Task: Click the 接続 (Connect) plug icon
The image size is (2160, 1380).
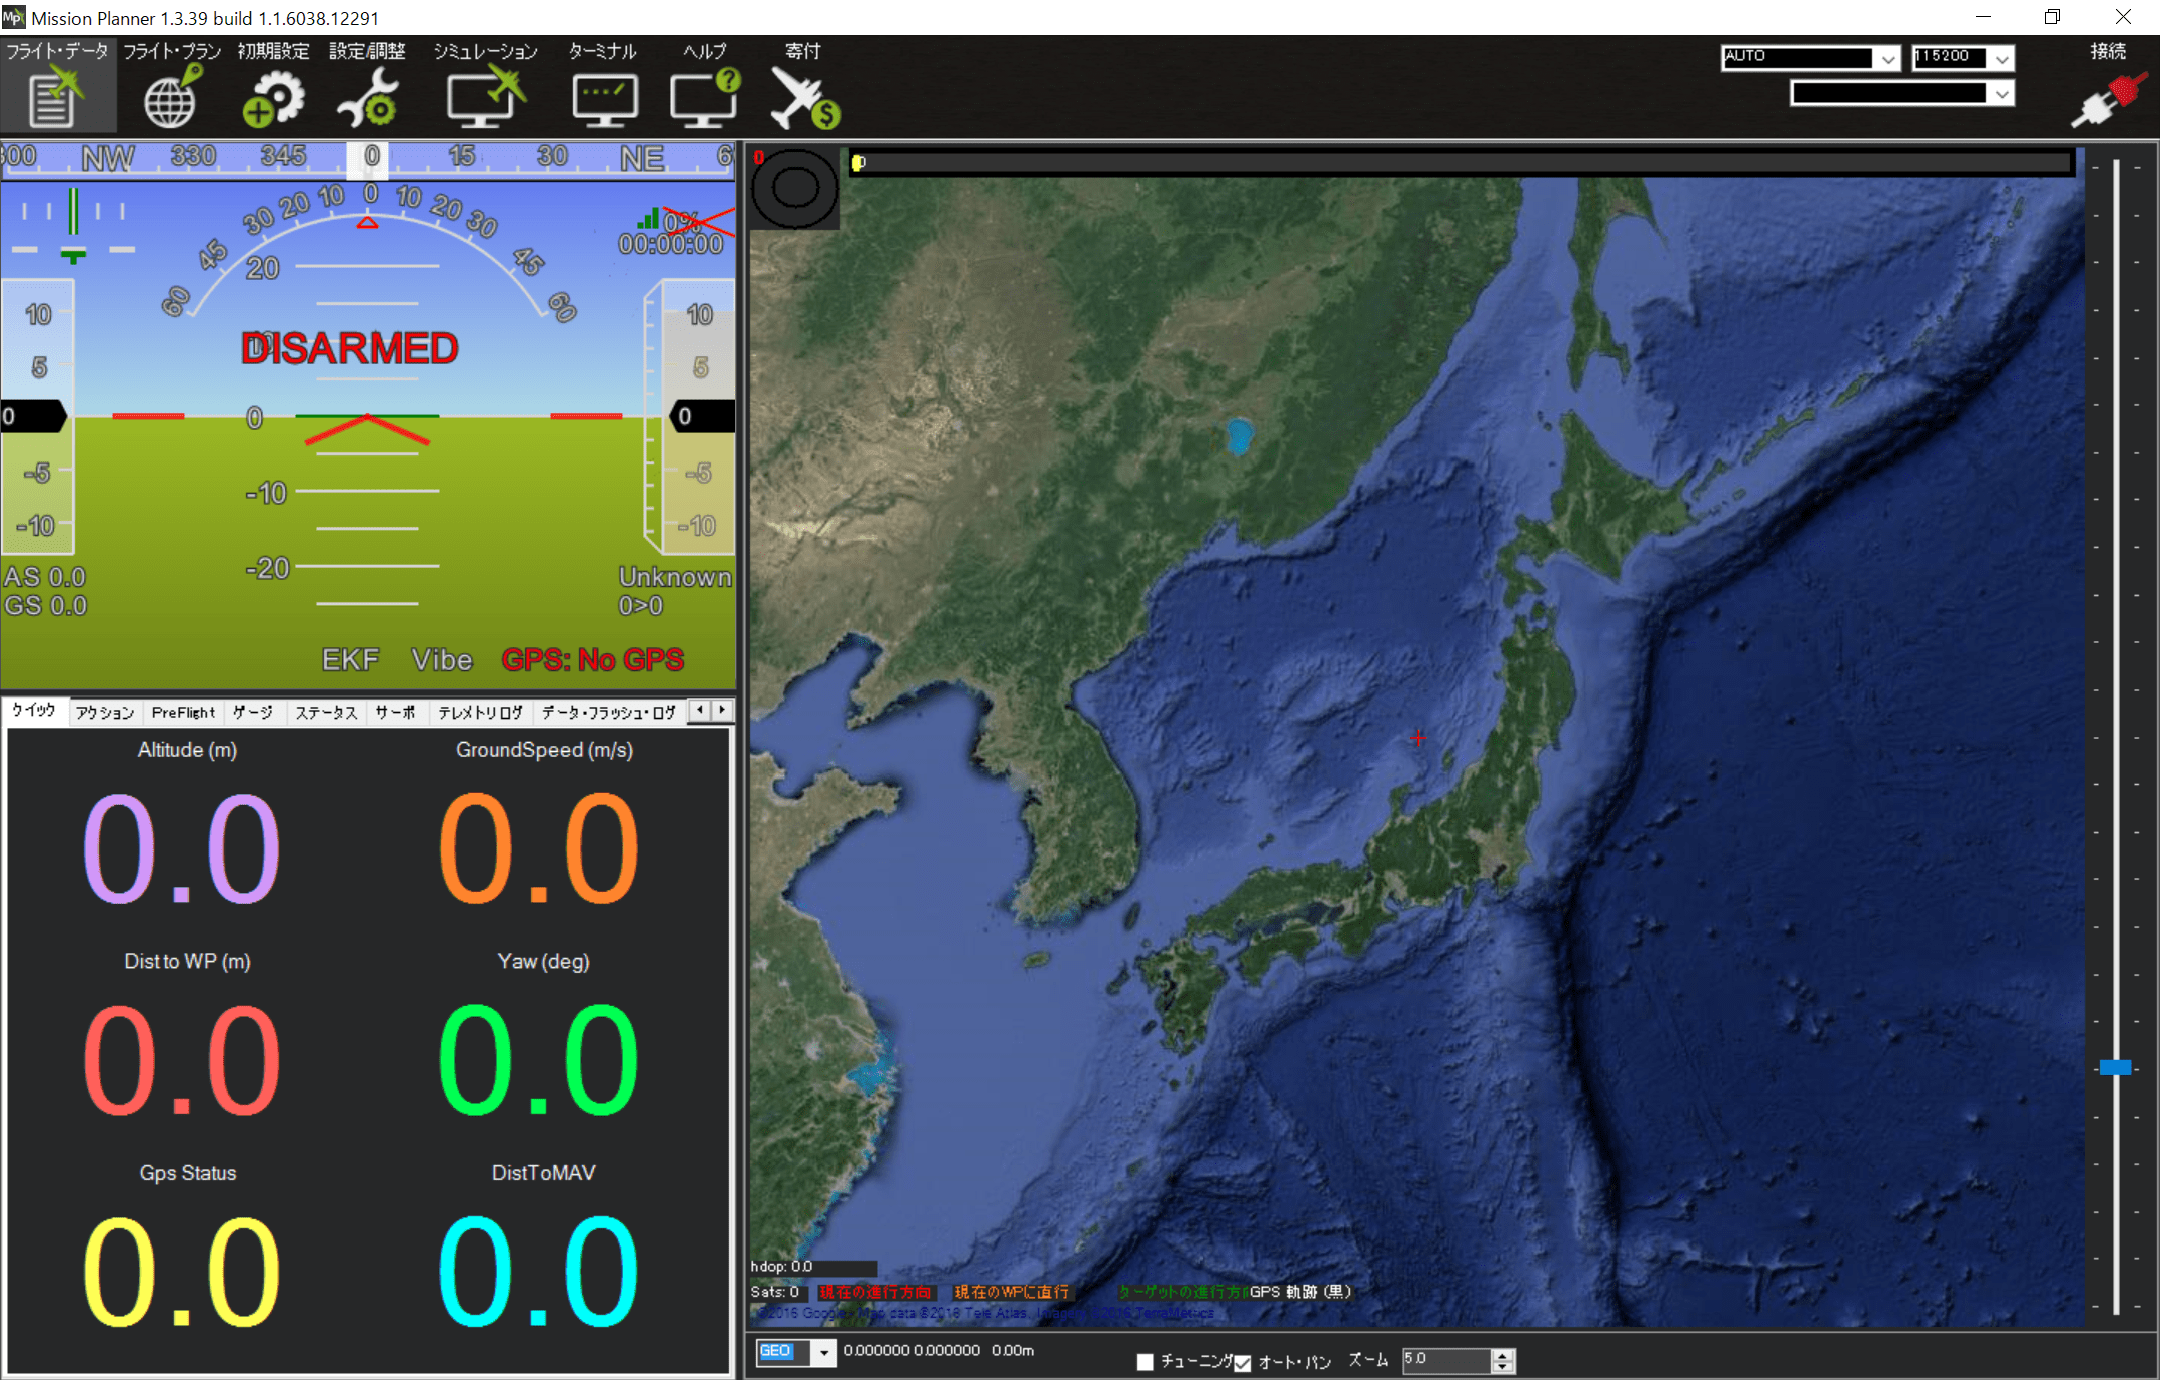Action: point(2108,100)
